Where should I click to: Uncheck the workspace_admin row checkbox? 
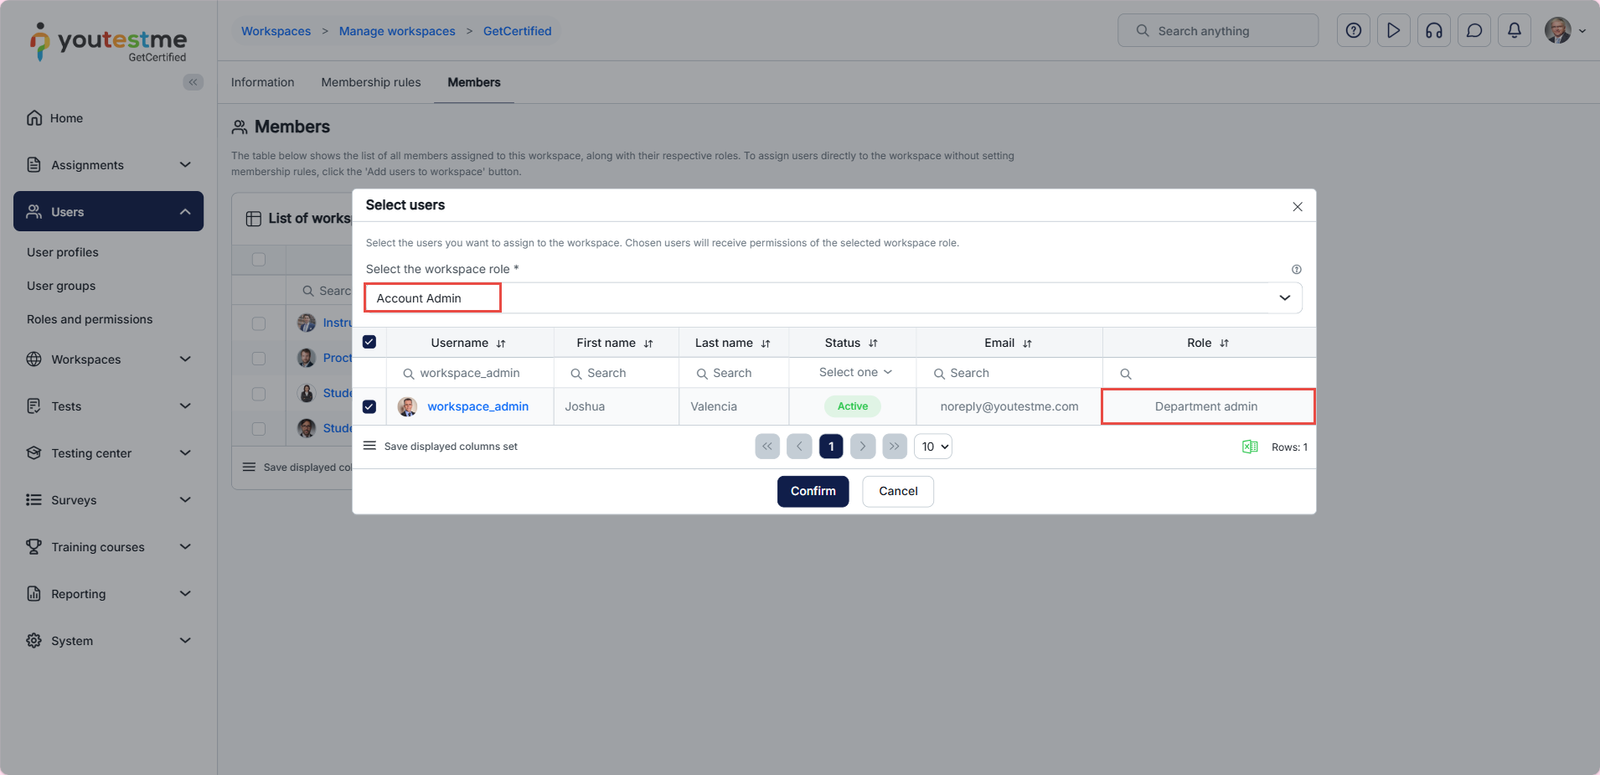(x=369, y=407)
